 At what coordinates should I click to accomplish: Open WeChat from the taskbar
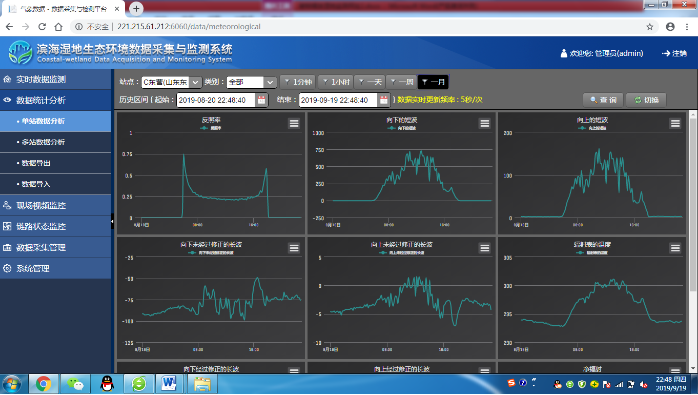[75, 383]
